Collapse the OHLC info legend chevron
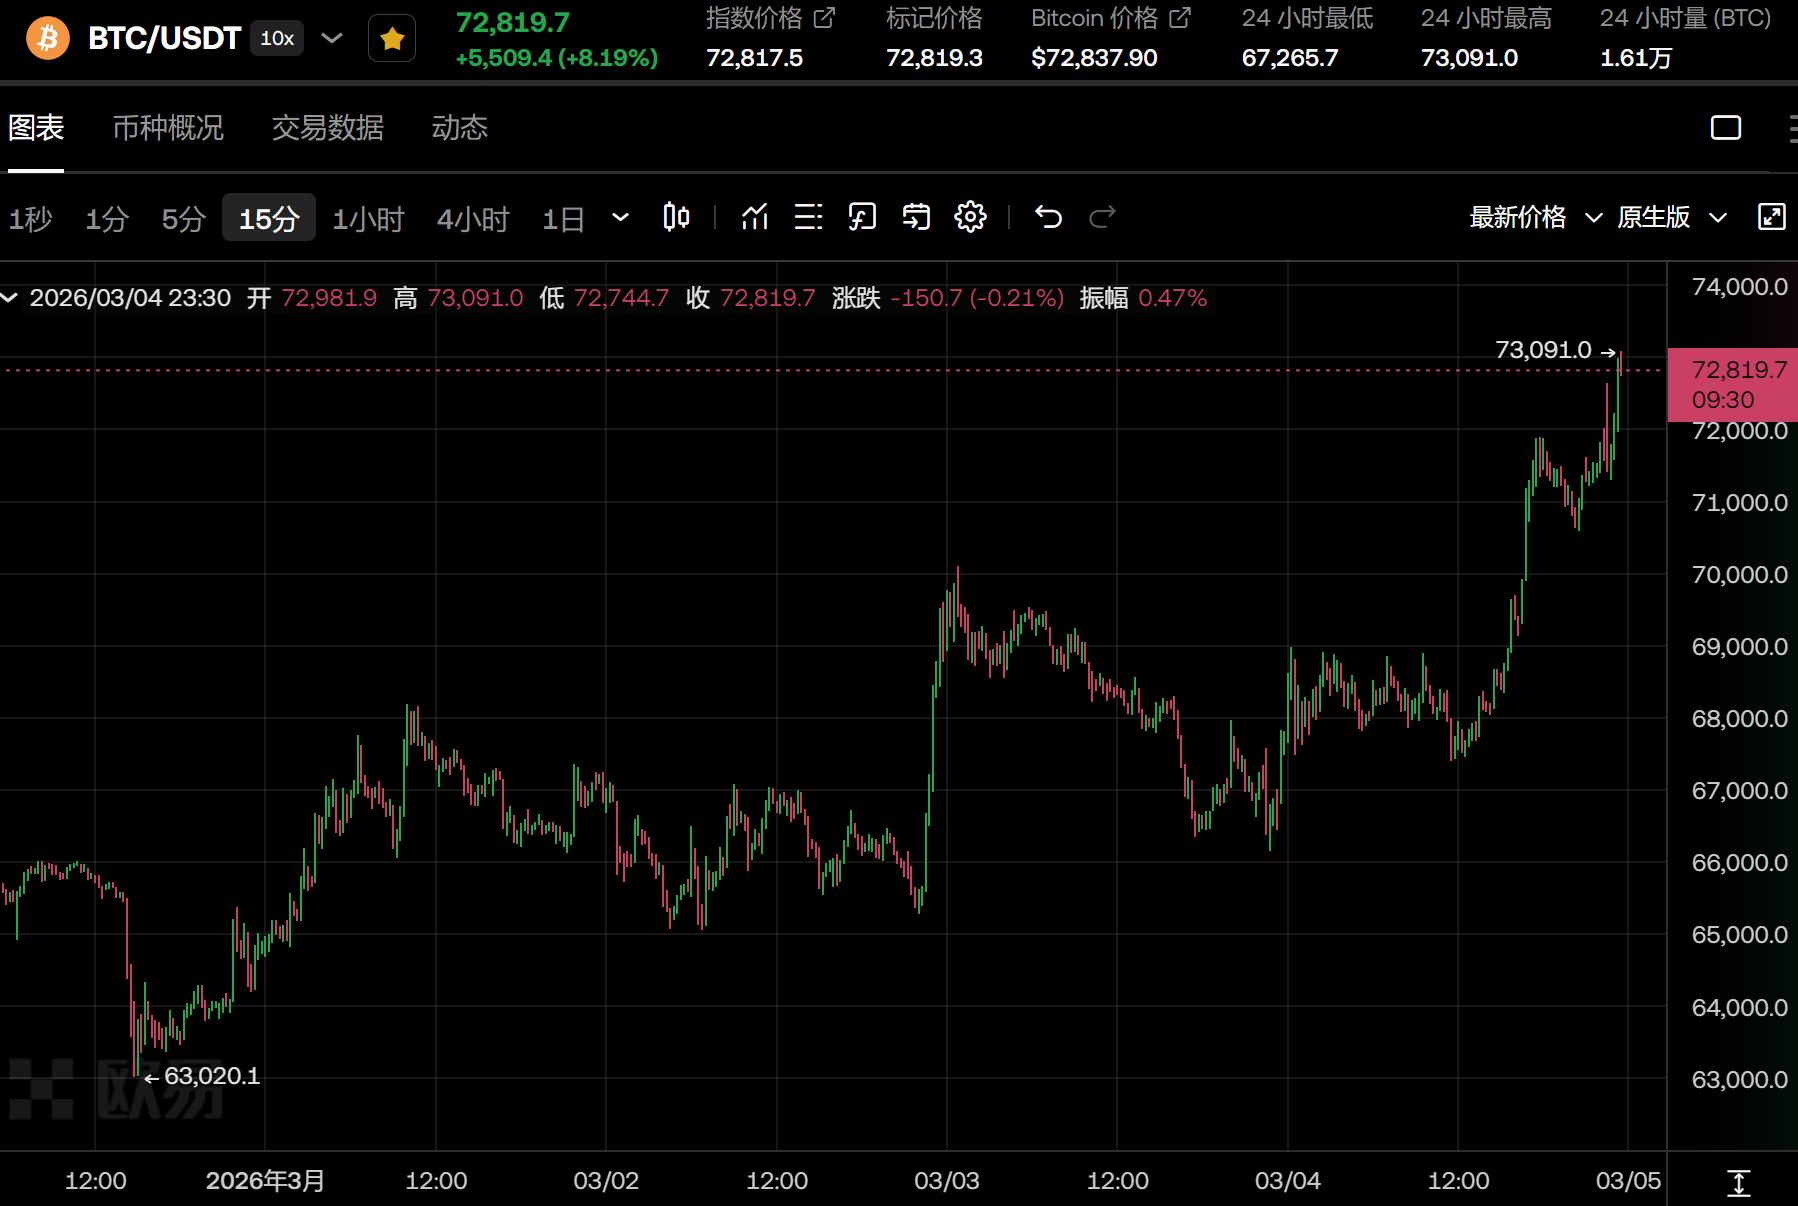Image resolution: width=1798 pixels, height=1206 pixels. [10, 298]
